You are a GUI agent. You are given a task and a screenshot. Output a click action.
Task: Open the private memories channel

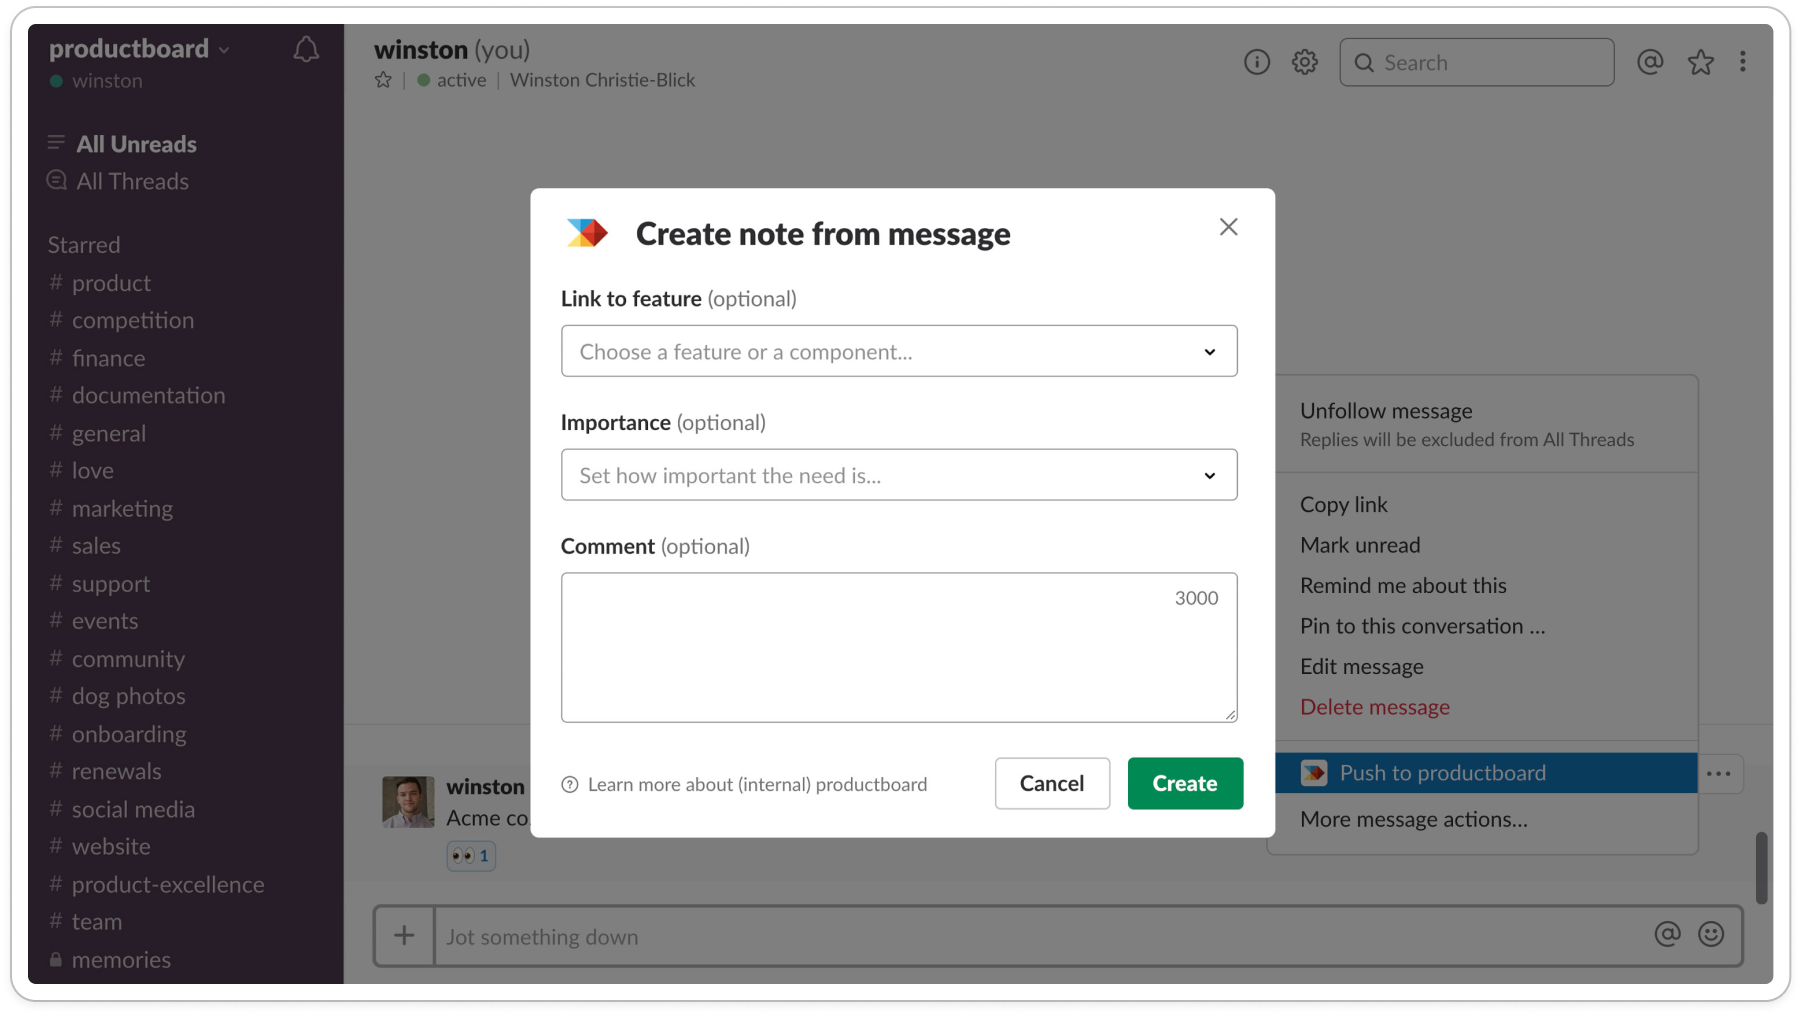pos(110,959)
